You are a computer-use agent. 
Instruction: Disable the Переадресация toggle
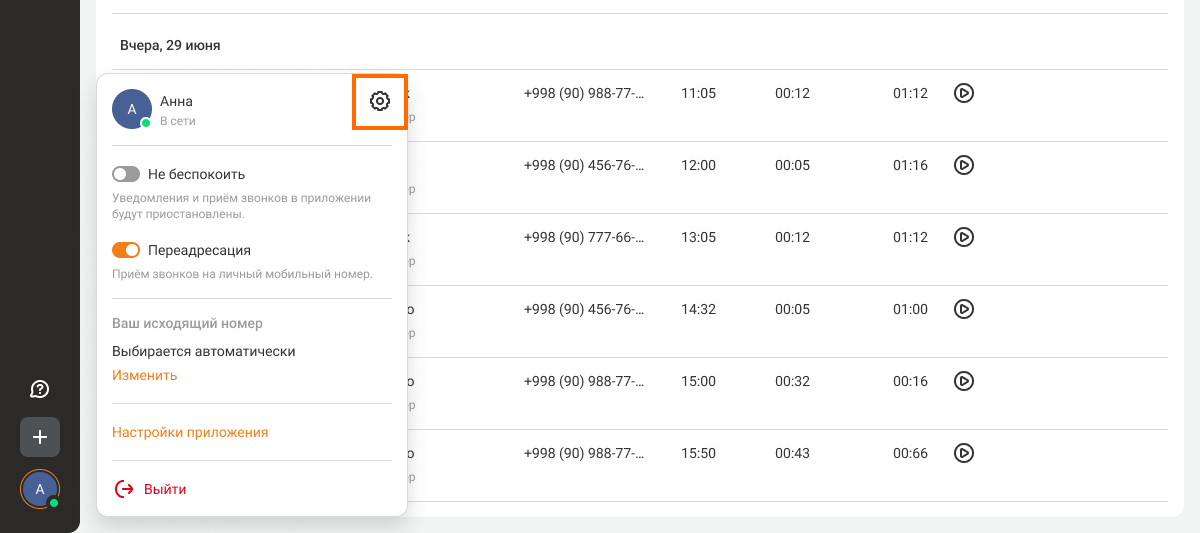click(126, 250)
